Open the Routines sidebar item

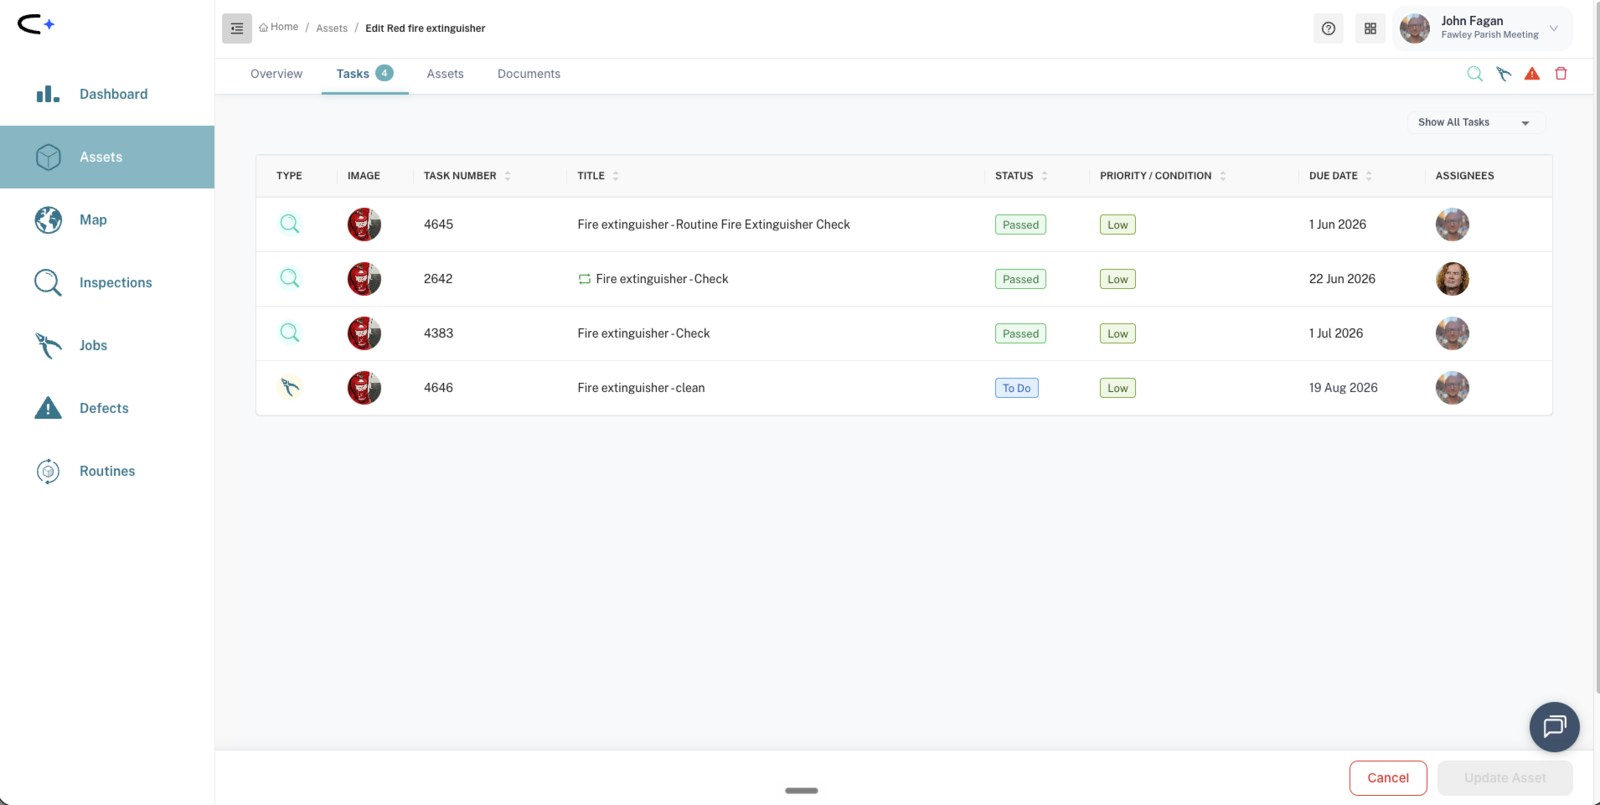107,471
